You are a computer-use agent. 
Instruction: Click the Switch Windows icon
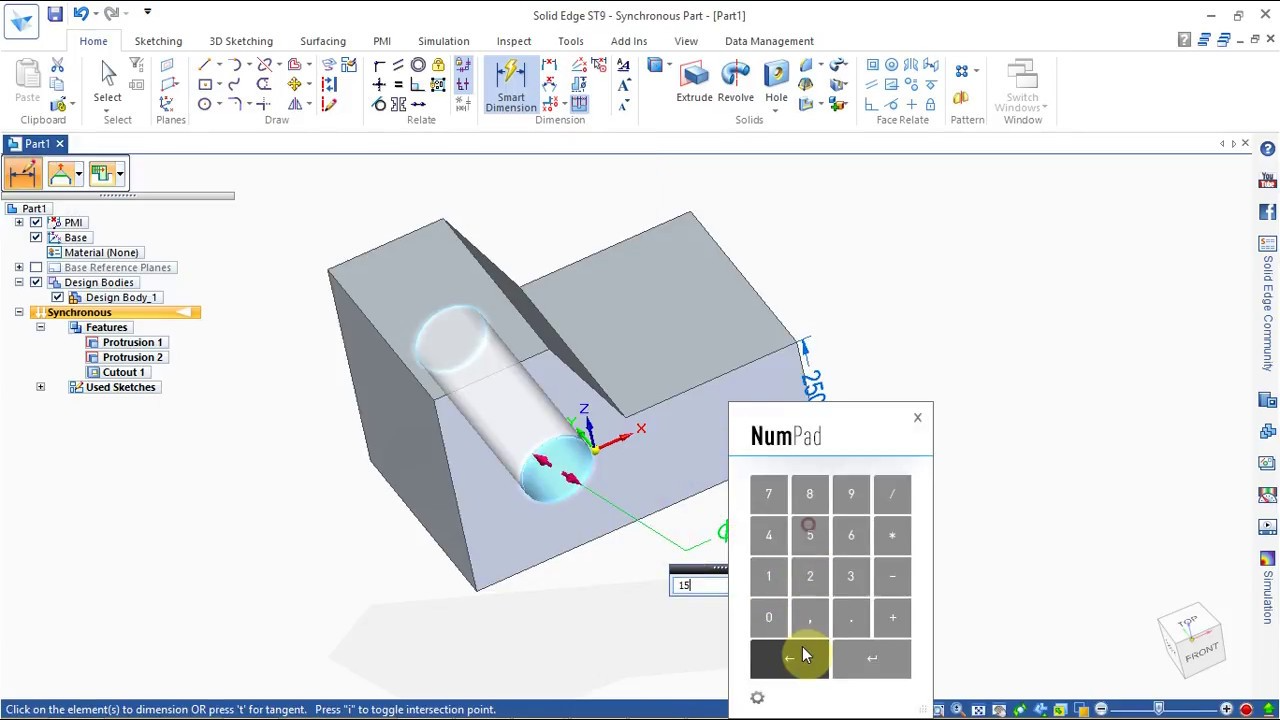(x=1022, y=74)
